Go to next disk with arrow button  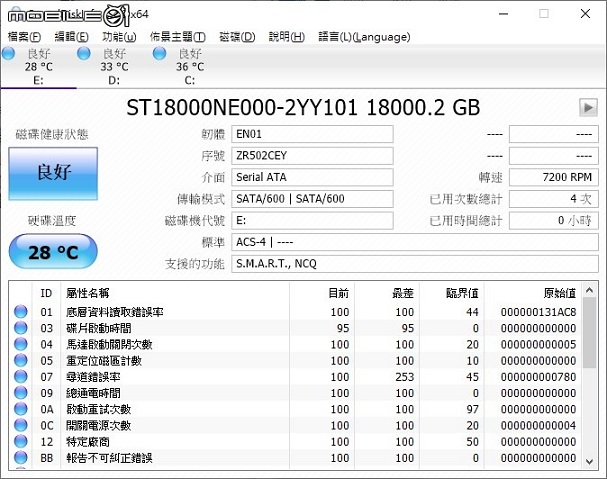point(588,107)
